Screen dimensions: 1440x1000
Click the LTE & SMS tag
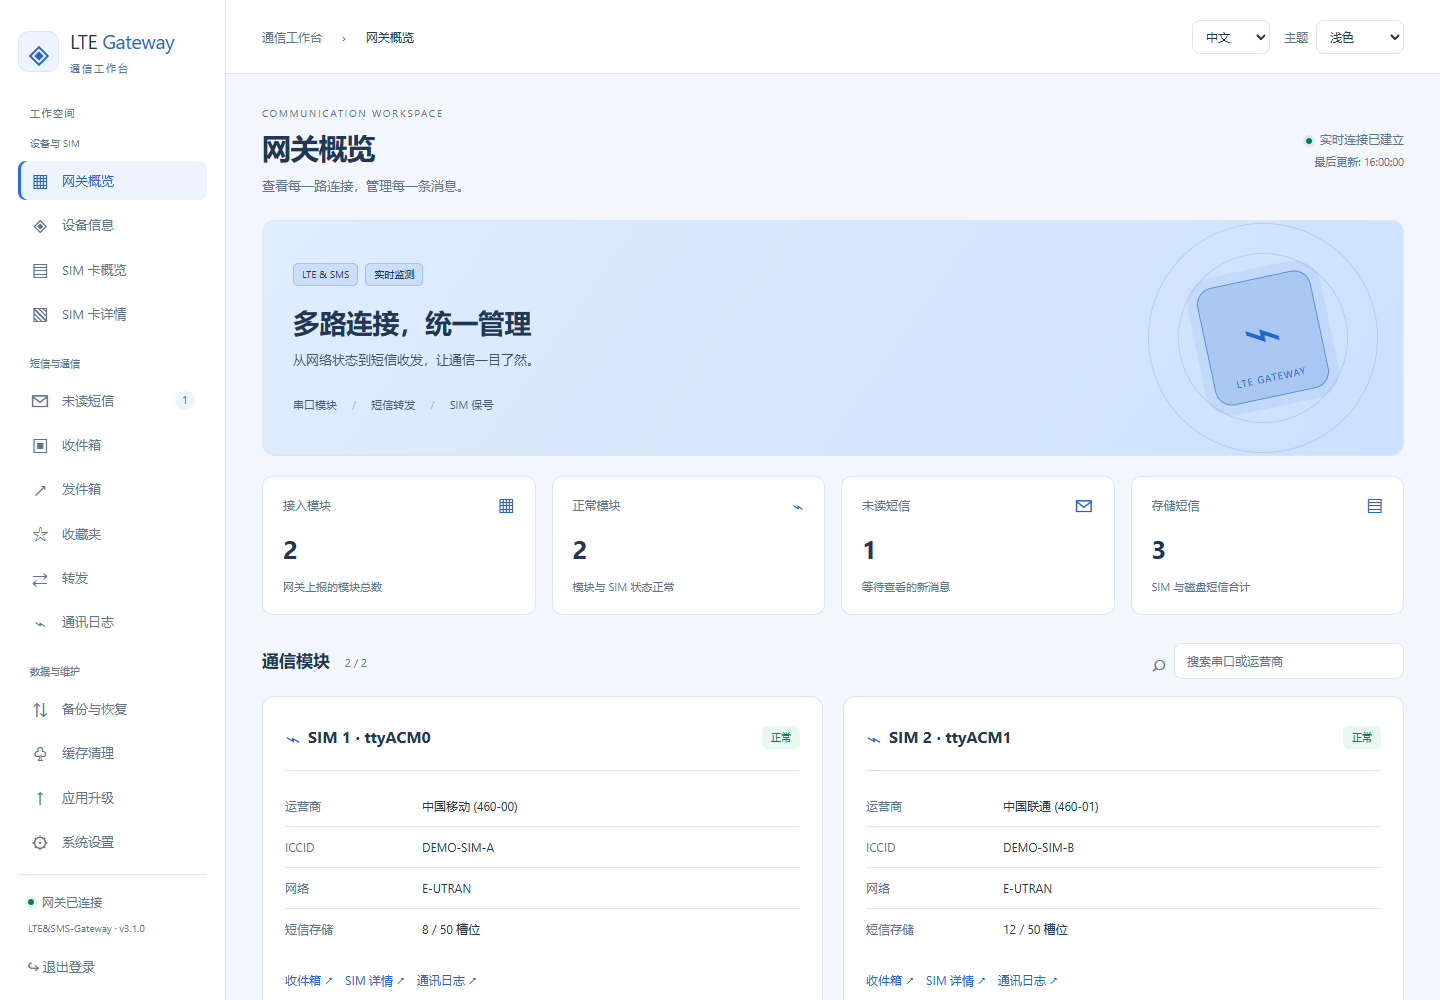[x=326, y=274]
